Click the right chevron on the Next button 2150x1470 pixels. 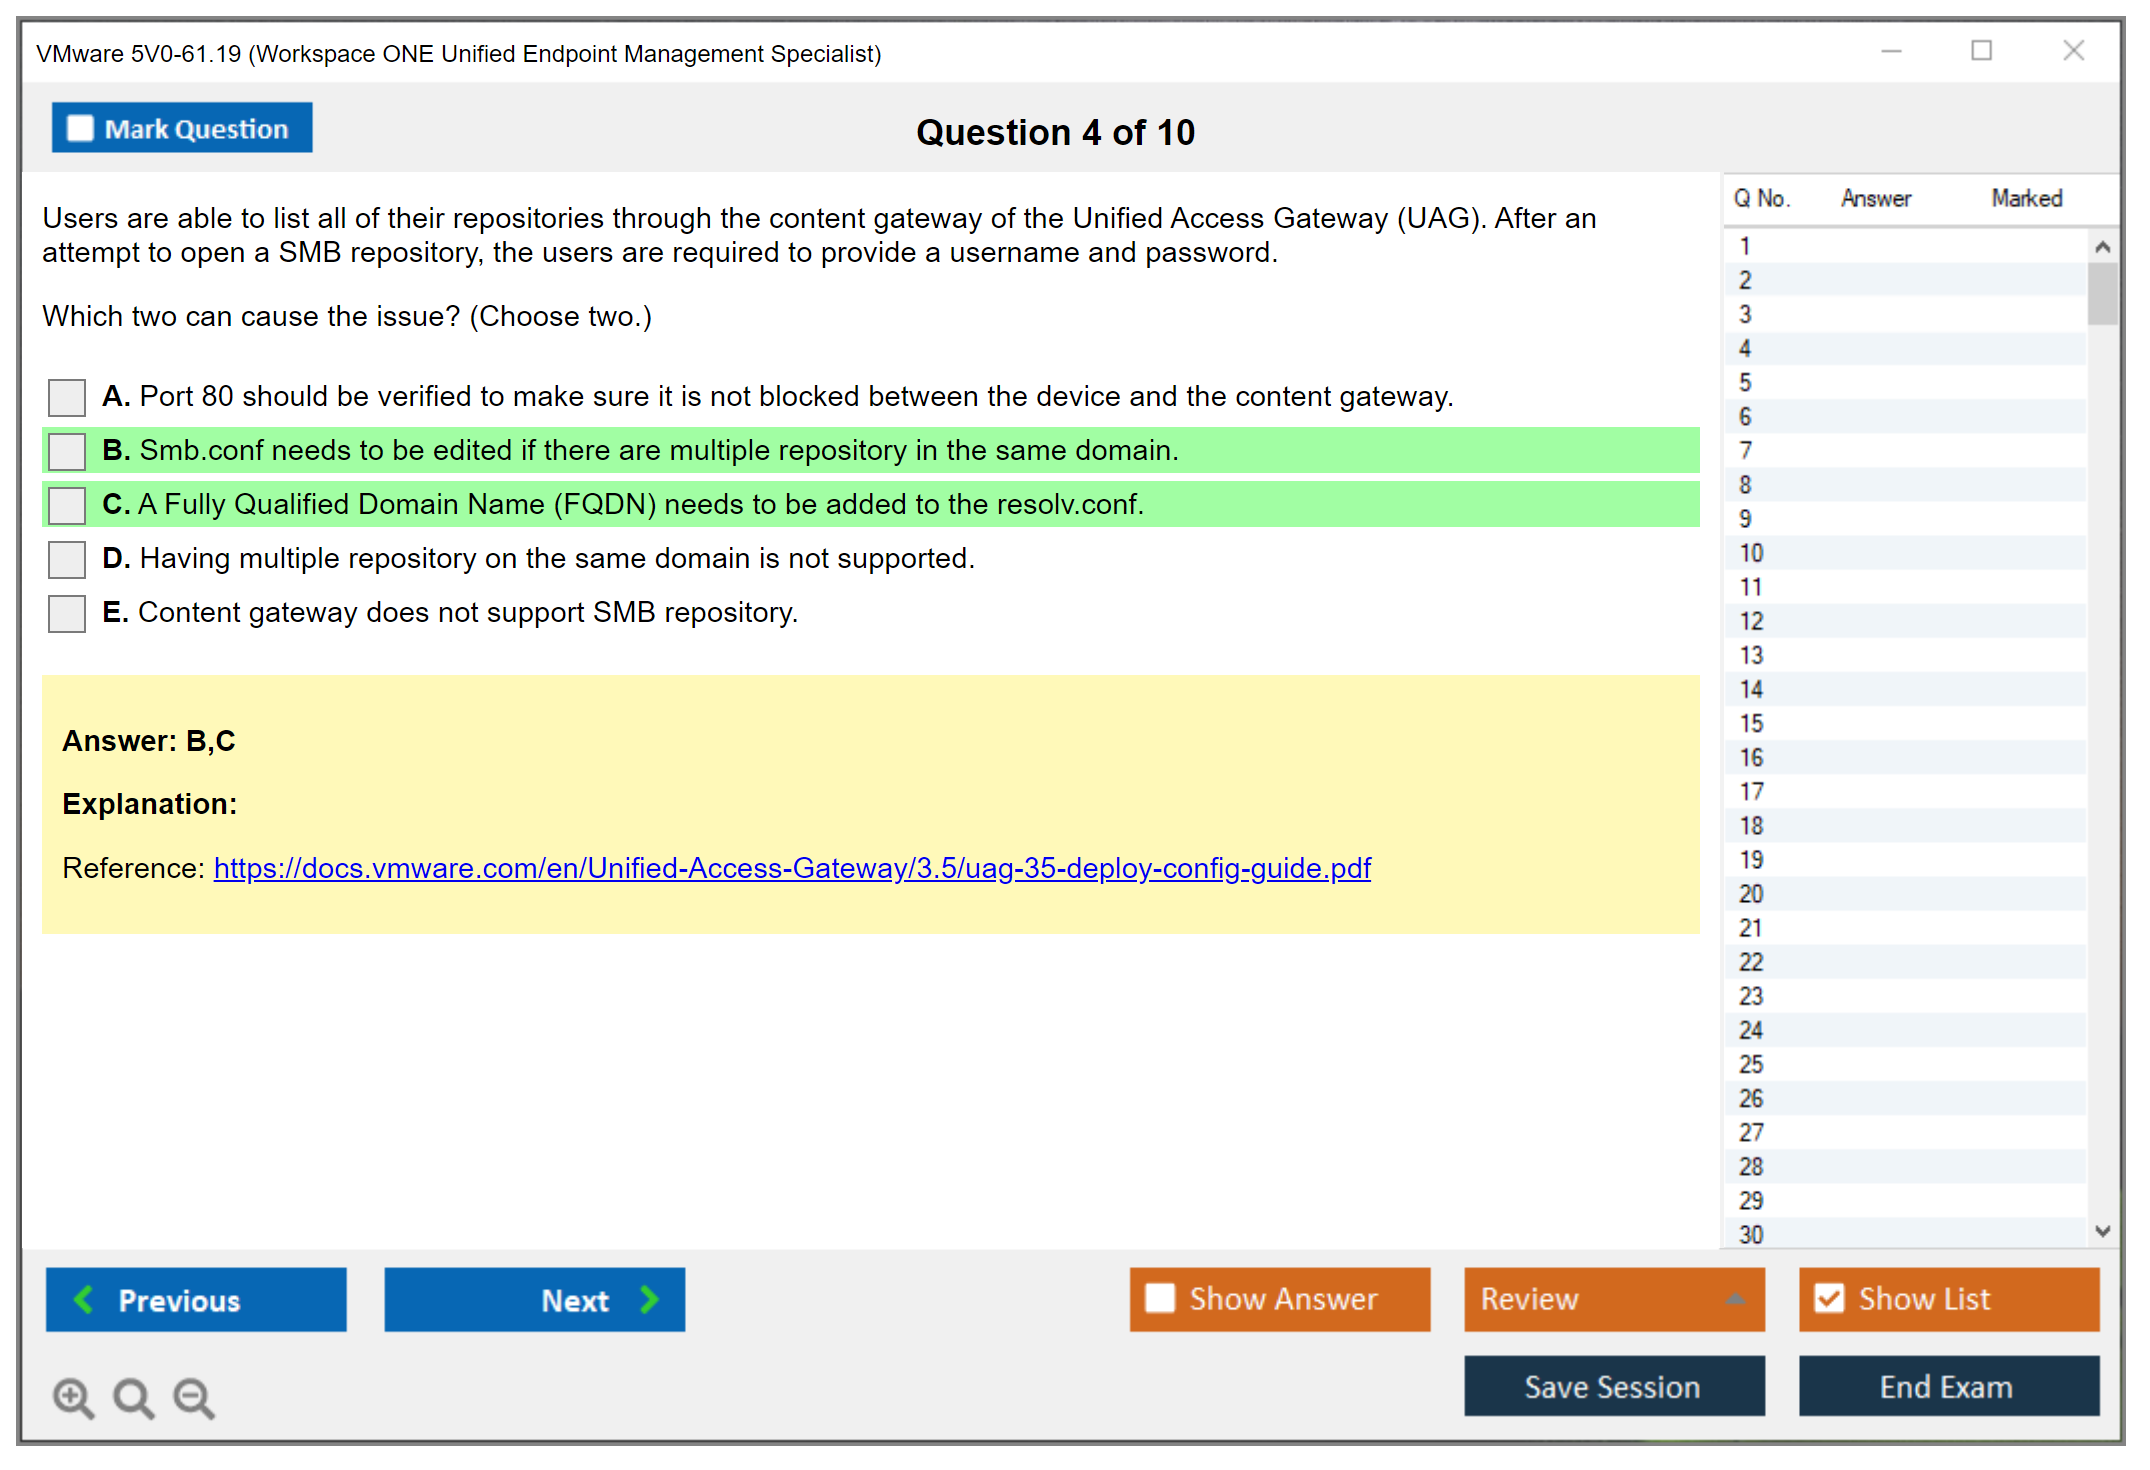(650, 1299)
